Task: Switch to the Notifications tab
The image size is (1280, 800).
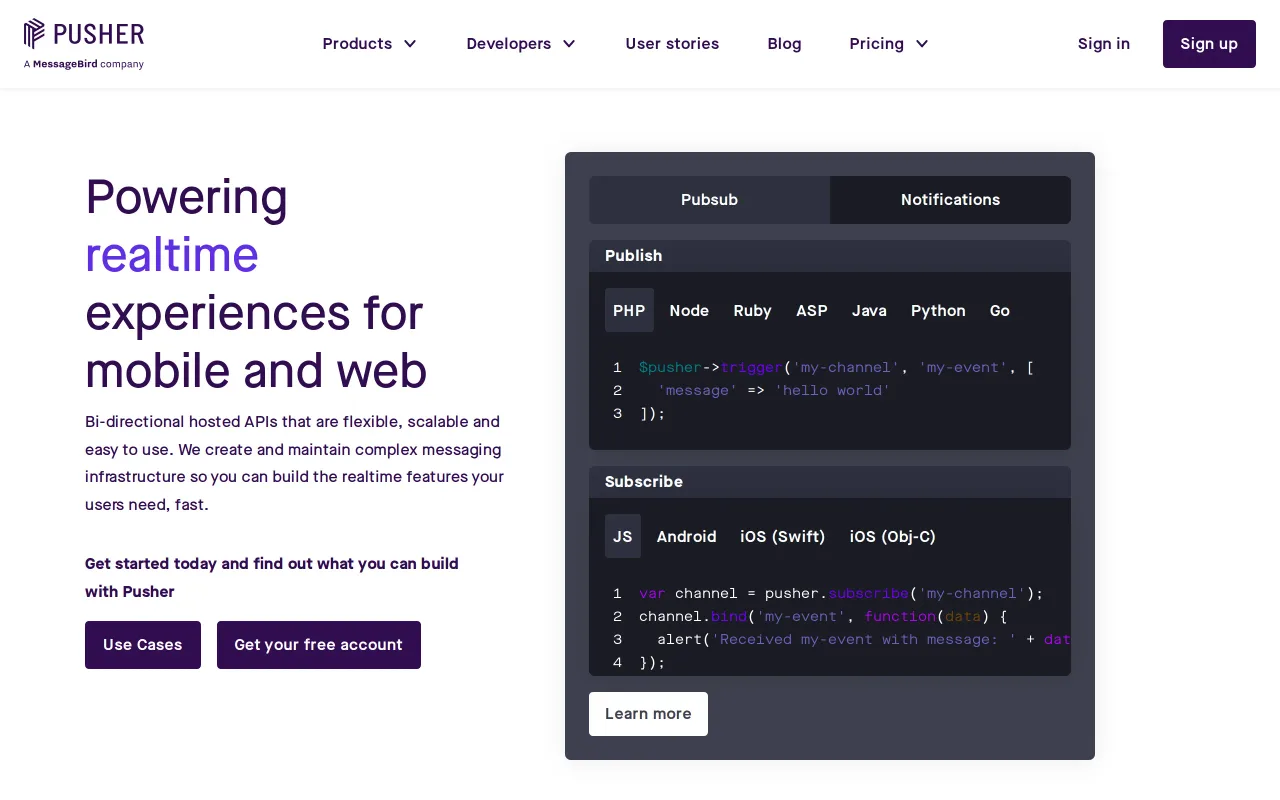Action: [950, 200]
